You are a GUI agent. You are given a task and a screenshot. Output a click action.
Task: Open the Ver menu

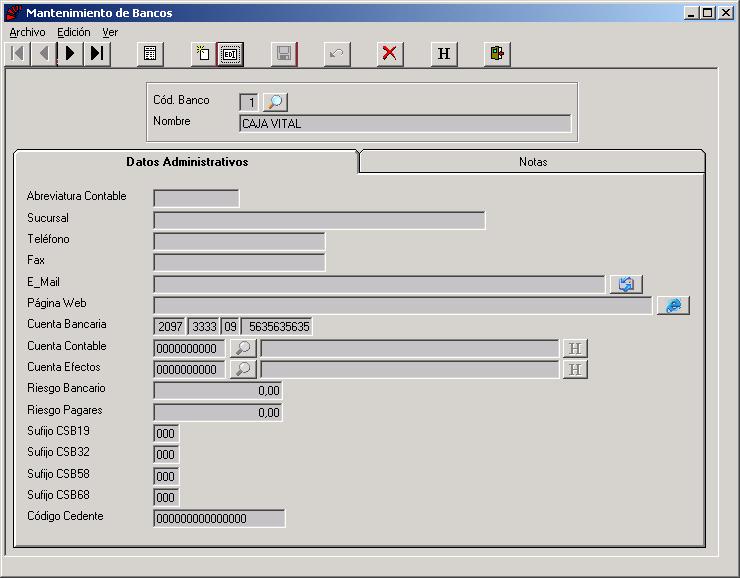click(110, 32)
